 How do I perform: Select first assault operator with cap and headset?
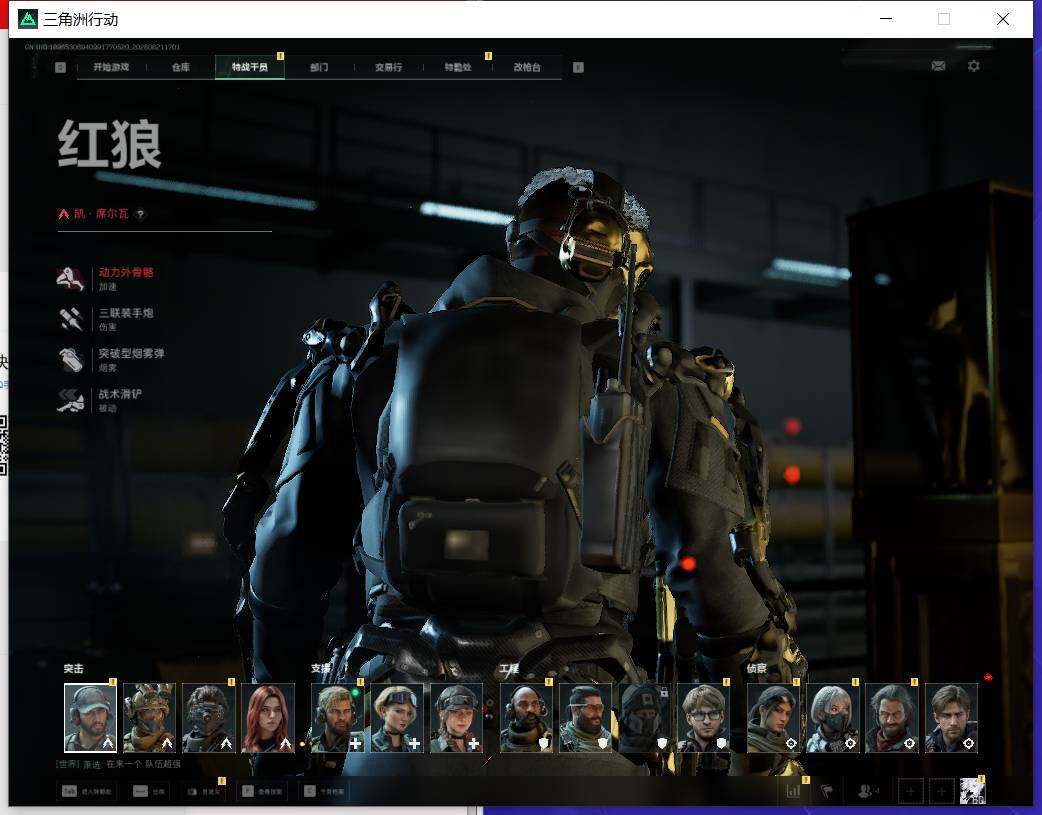pyautogui.click(x=90, y=718)
